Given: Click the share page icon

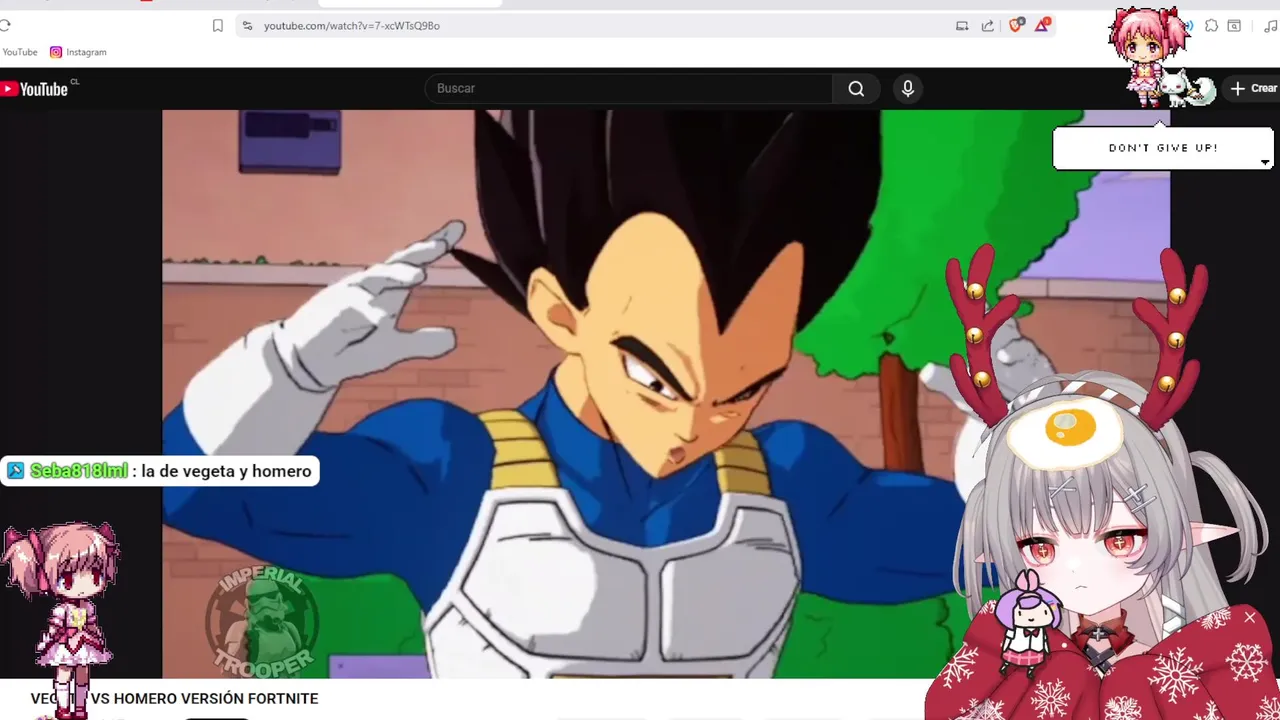Looking at the screenshot, I should coord(988,26).
